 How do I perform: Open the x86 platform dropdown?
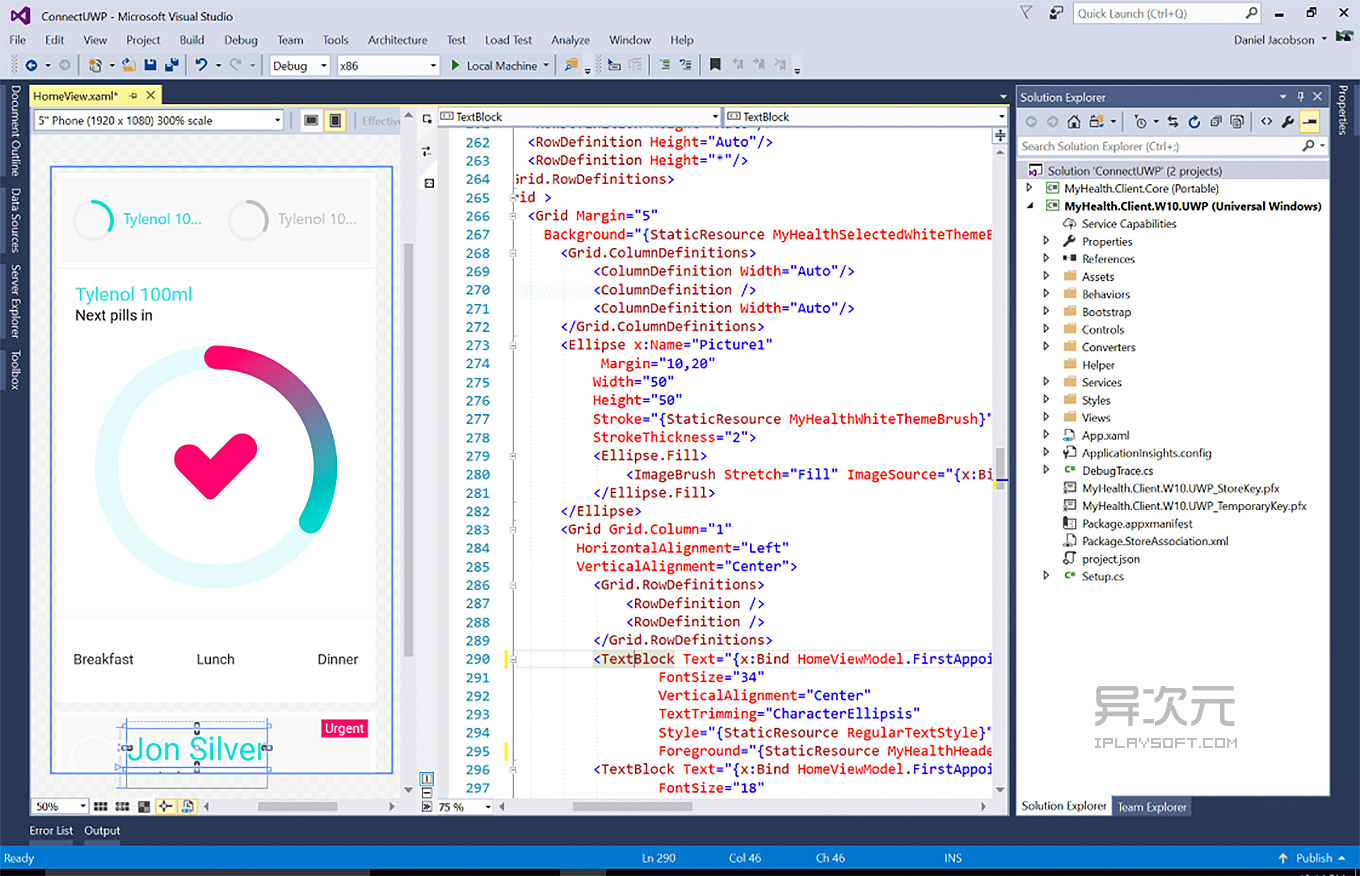coord(432,65)
